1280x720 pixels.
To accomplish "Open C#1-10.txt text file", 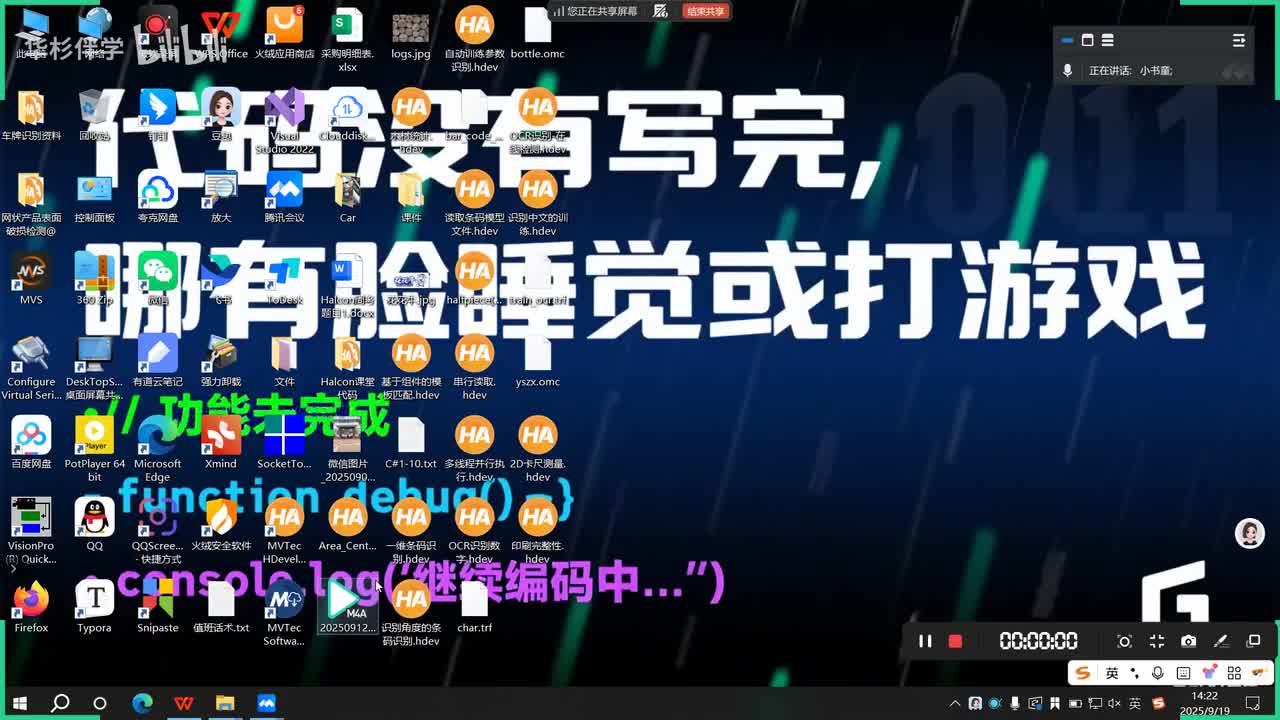I will (411, 444).
